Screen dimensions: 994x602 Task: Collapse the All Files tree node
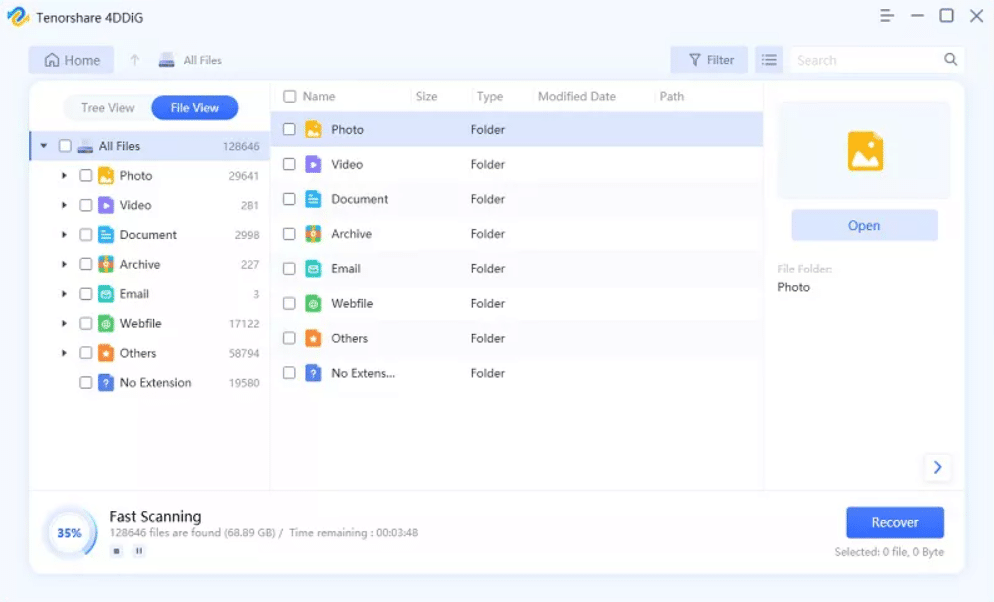[x=44, y=146]
